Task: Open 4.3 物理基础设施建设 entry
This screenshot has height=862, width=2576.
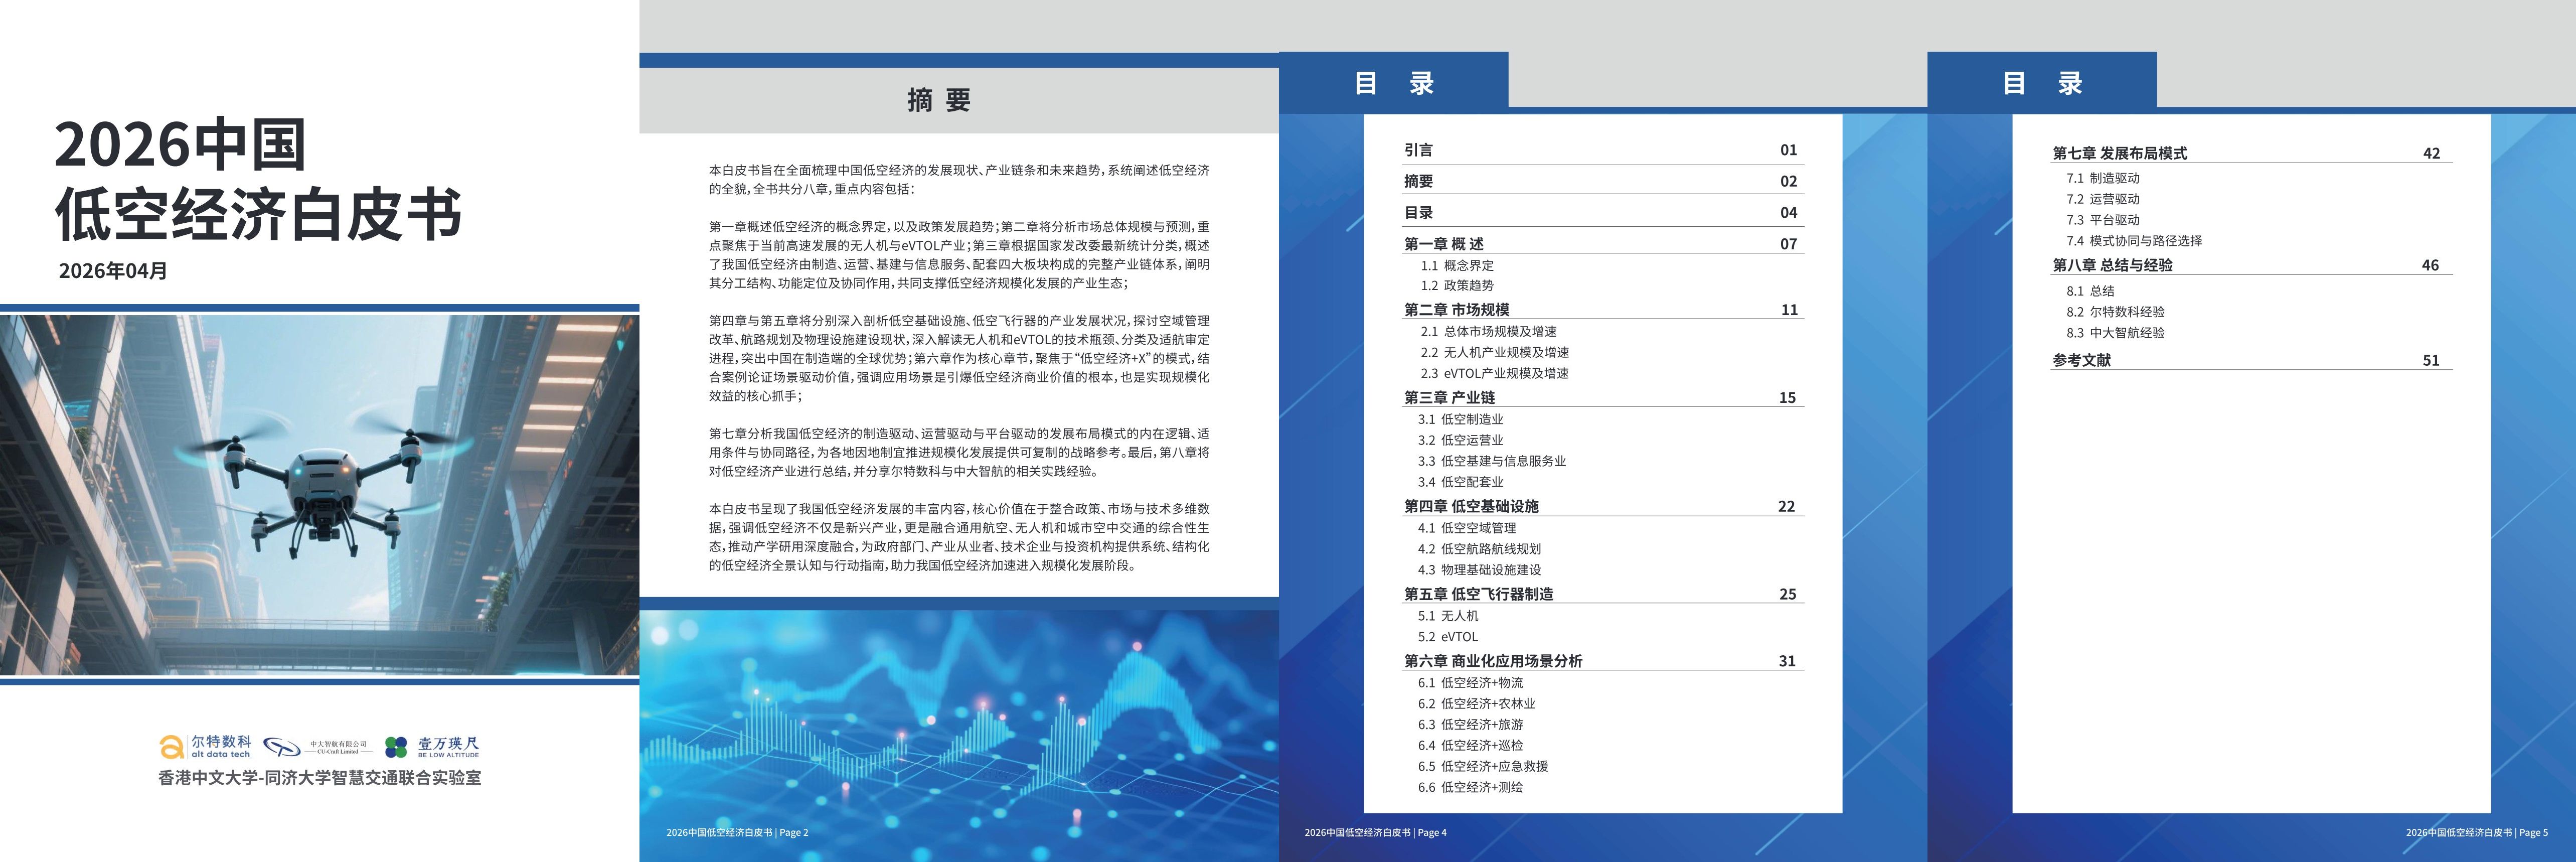Action: 1479,570
